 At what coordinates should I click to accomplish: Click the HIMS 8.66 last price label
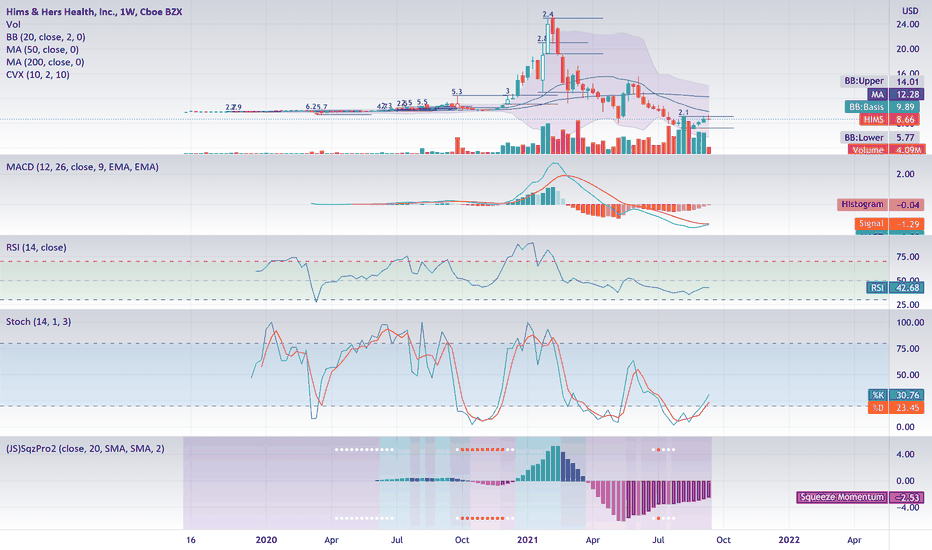[x=892, y=120]
